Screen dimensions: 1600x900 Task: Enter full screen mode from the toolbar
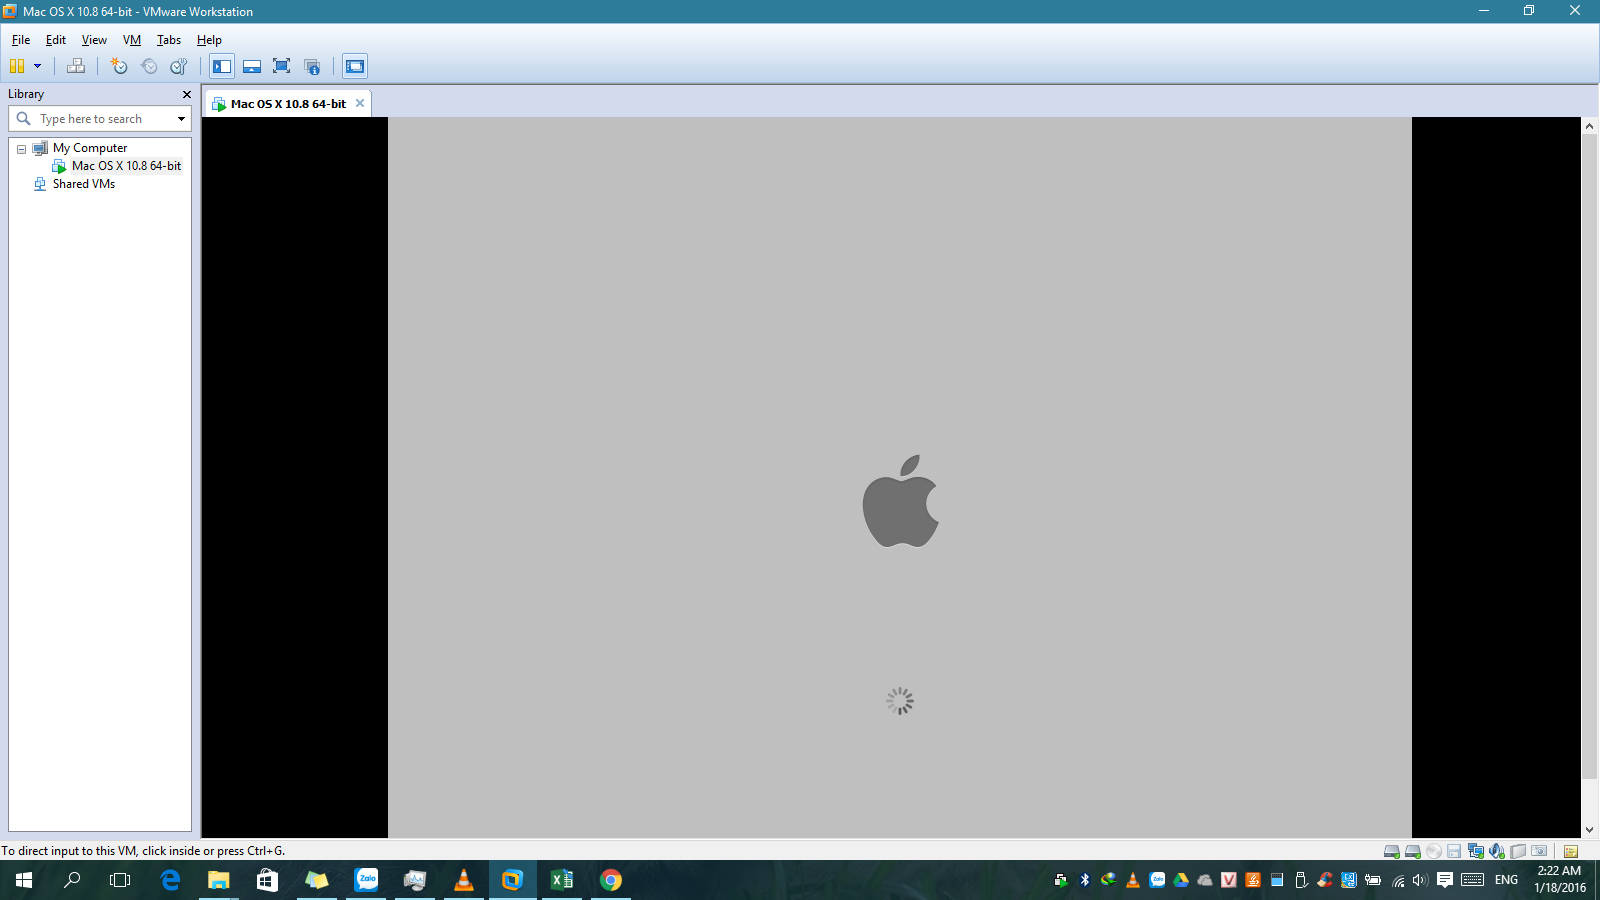(x=282, y=66)
